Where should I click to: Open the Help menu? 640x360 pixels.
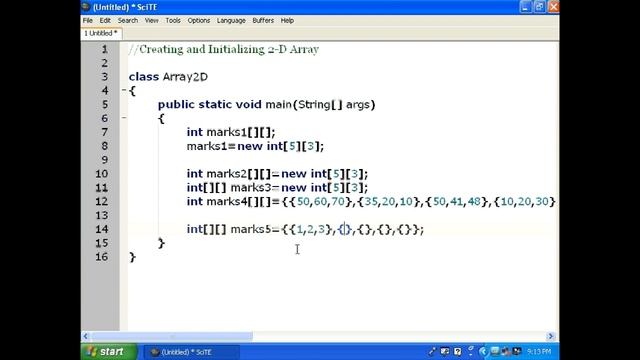tap(287, 20)
